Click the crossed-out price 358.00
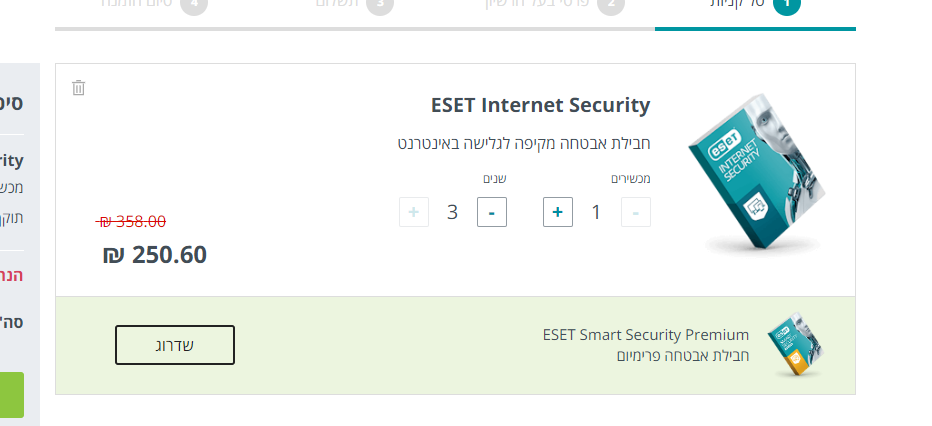The height and width of the screenshot is (426, 932). [131, 221]
